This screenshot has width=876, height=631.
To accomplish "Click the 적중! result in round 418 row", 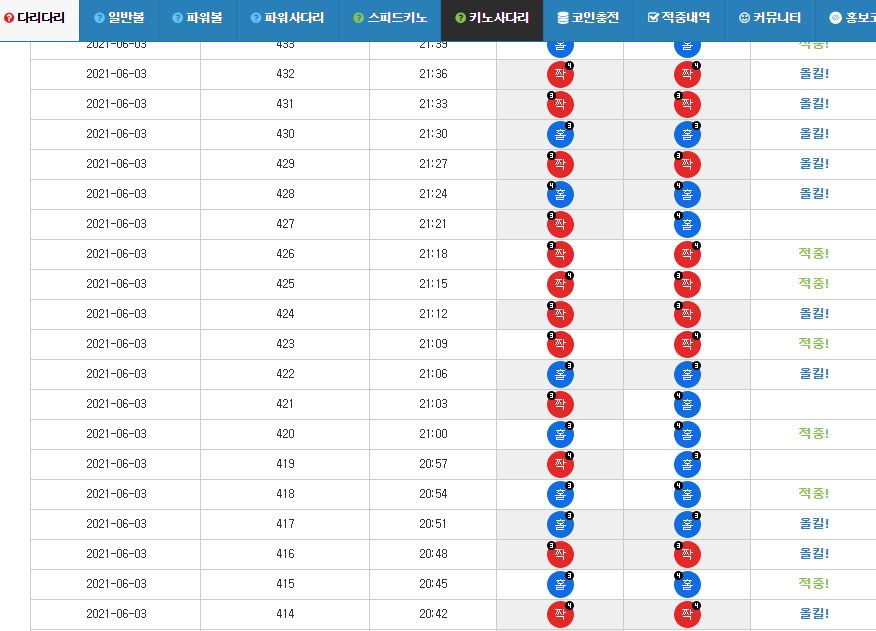I will [x=813, y=494].
